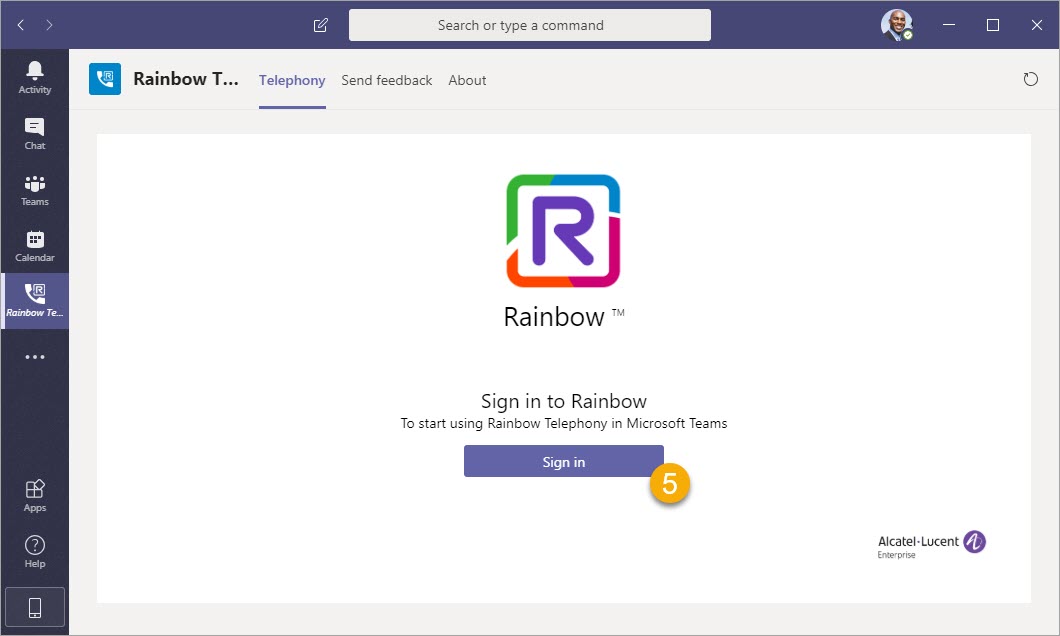The height and width of the screenshot is (636, 1060).
Task: Focus the Search or type a command box
Action: pyautogui.click(x=529, y=25)
